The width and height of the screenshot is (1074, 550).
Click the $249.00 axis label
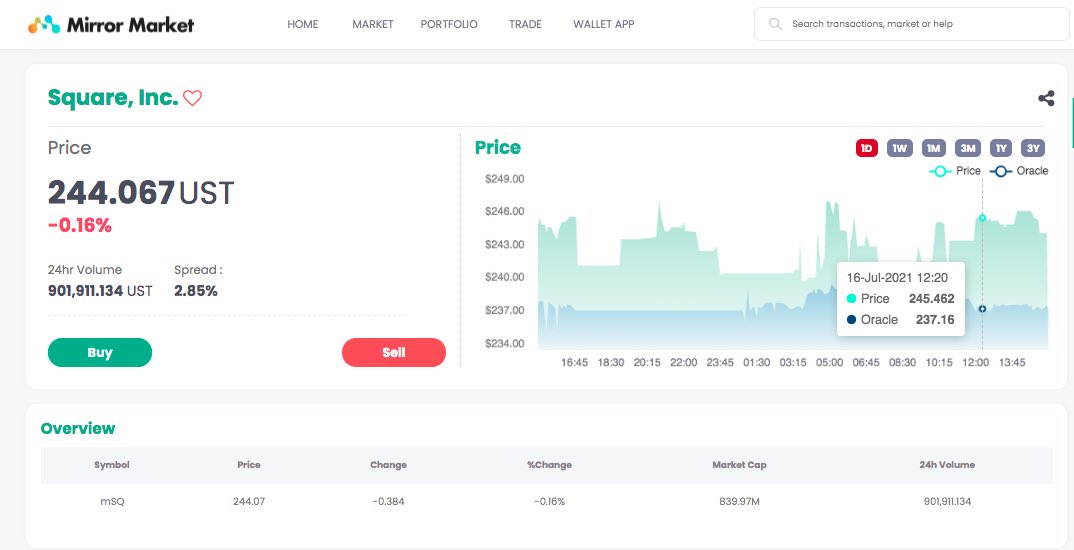click(x=505, y=179)
